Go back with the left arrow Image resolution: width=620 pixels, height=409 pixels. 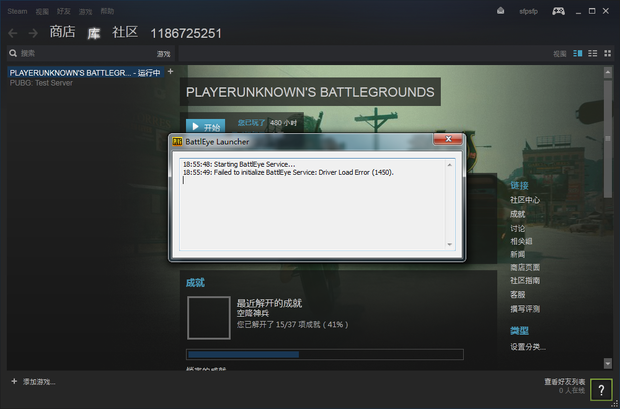tap(13, 33)
